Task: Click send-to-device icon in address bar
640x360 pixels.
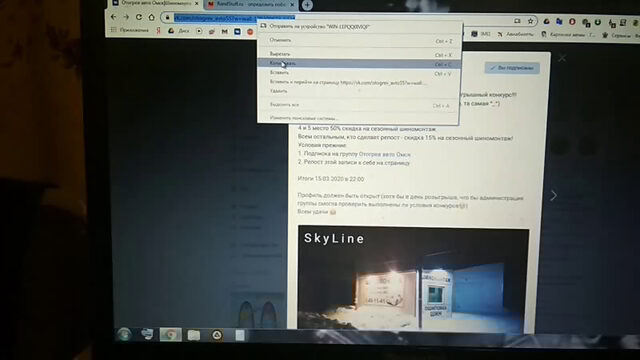Action: (517, 21)
